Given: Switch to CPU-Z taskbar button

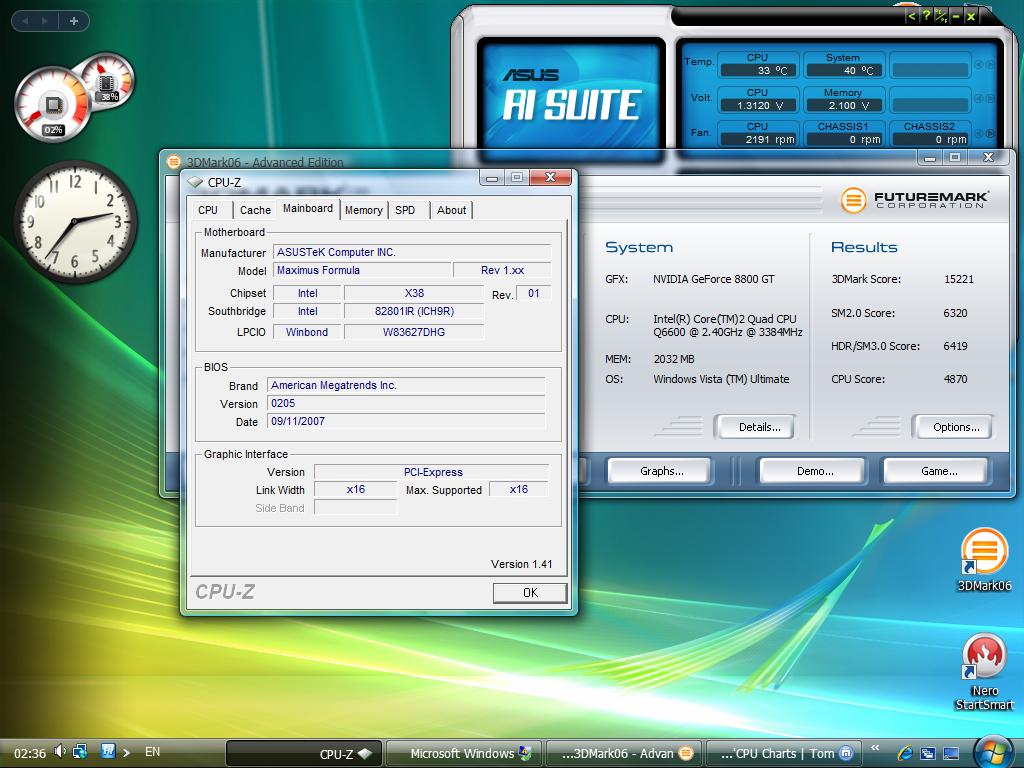Looking at the screenshot, I should pyautogui.click(x=304, y=754).
